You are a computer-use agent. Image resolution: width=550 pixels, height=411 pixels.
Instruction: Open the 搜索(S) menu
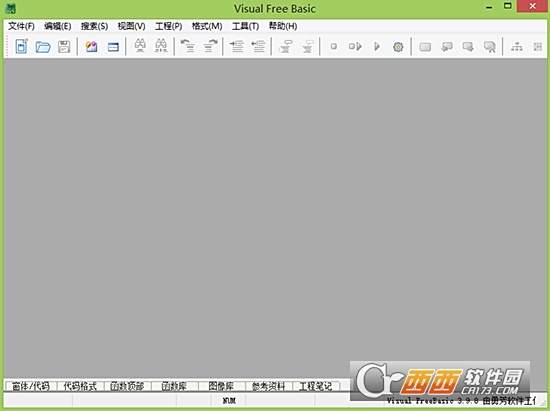[94, 26]
